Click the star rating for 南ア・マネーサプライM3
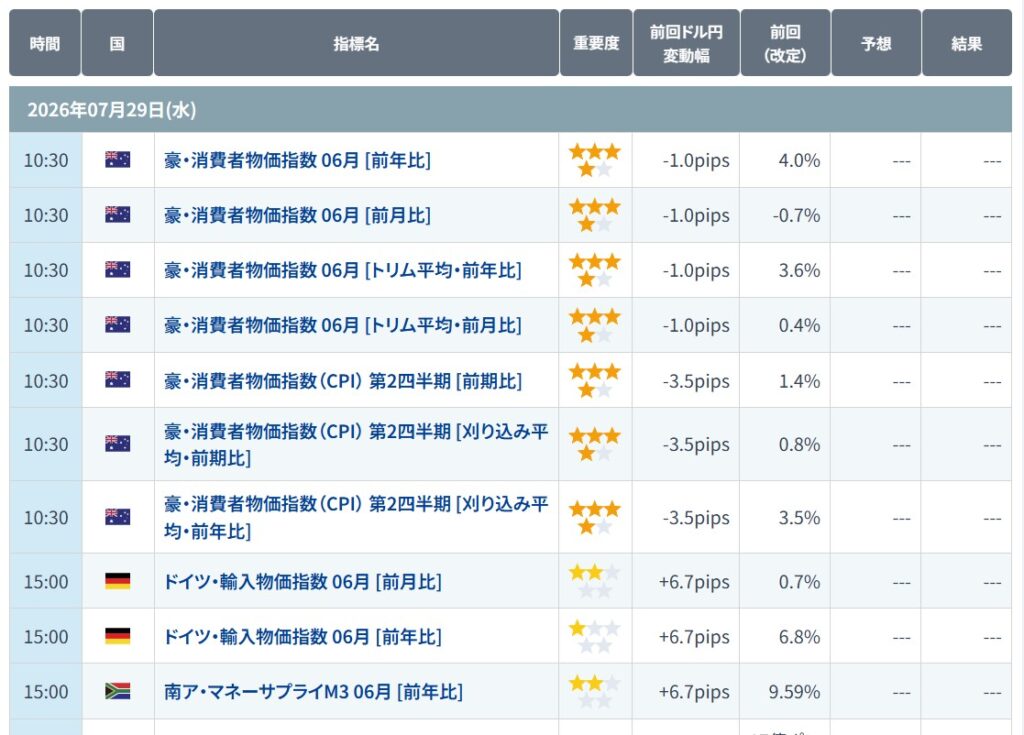 [594, 692]
